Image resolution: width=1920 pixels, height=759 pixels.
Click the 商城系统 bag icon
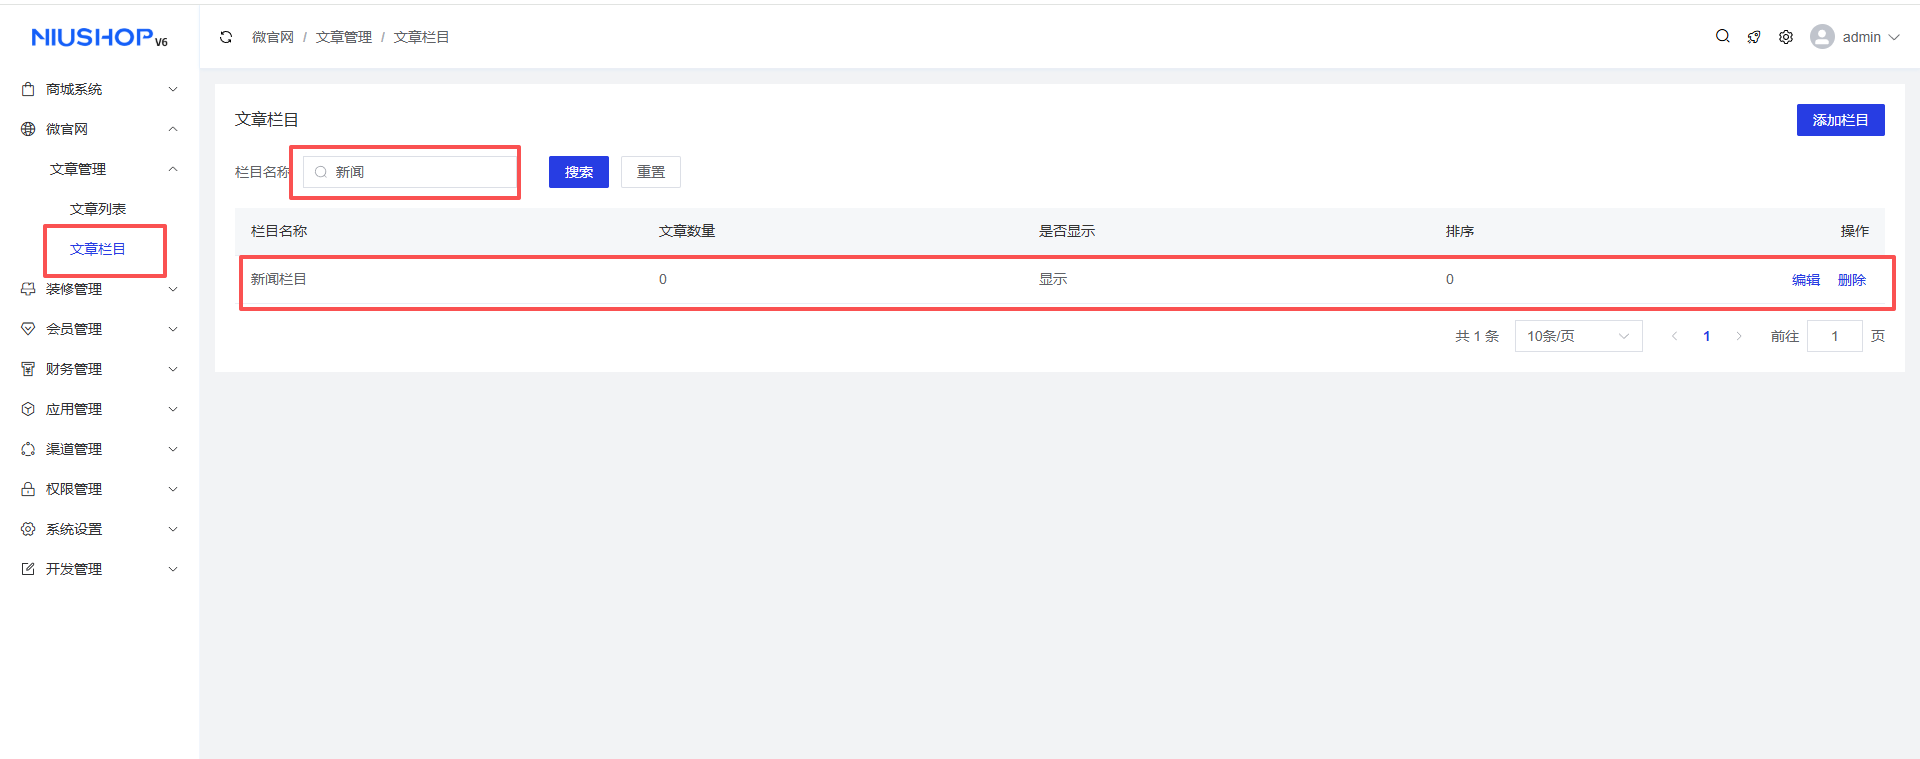pos(28,89)
